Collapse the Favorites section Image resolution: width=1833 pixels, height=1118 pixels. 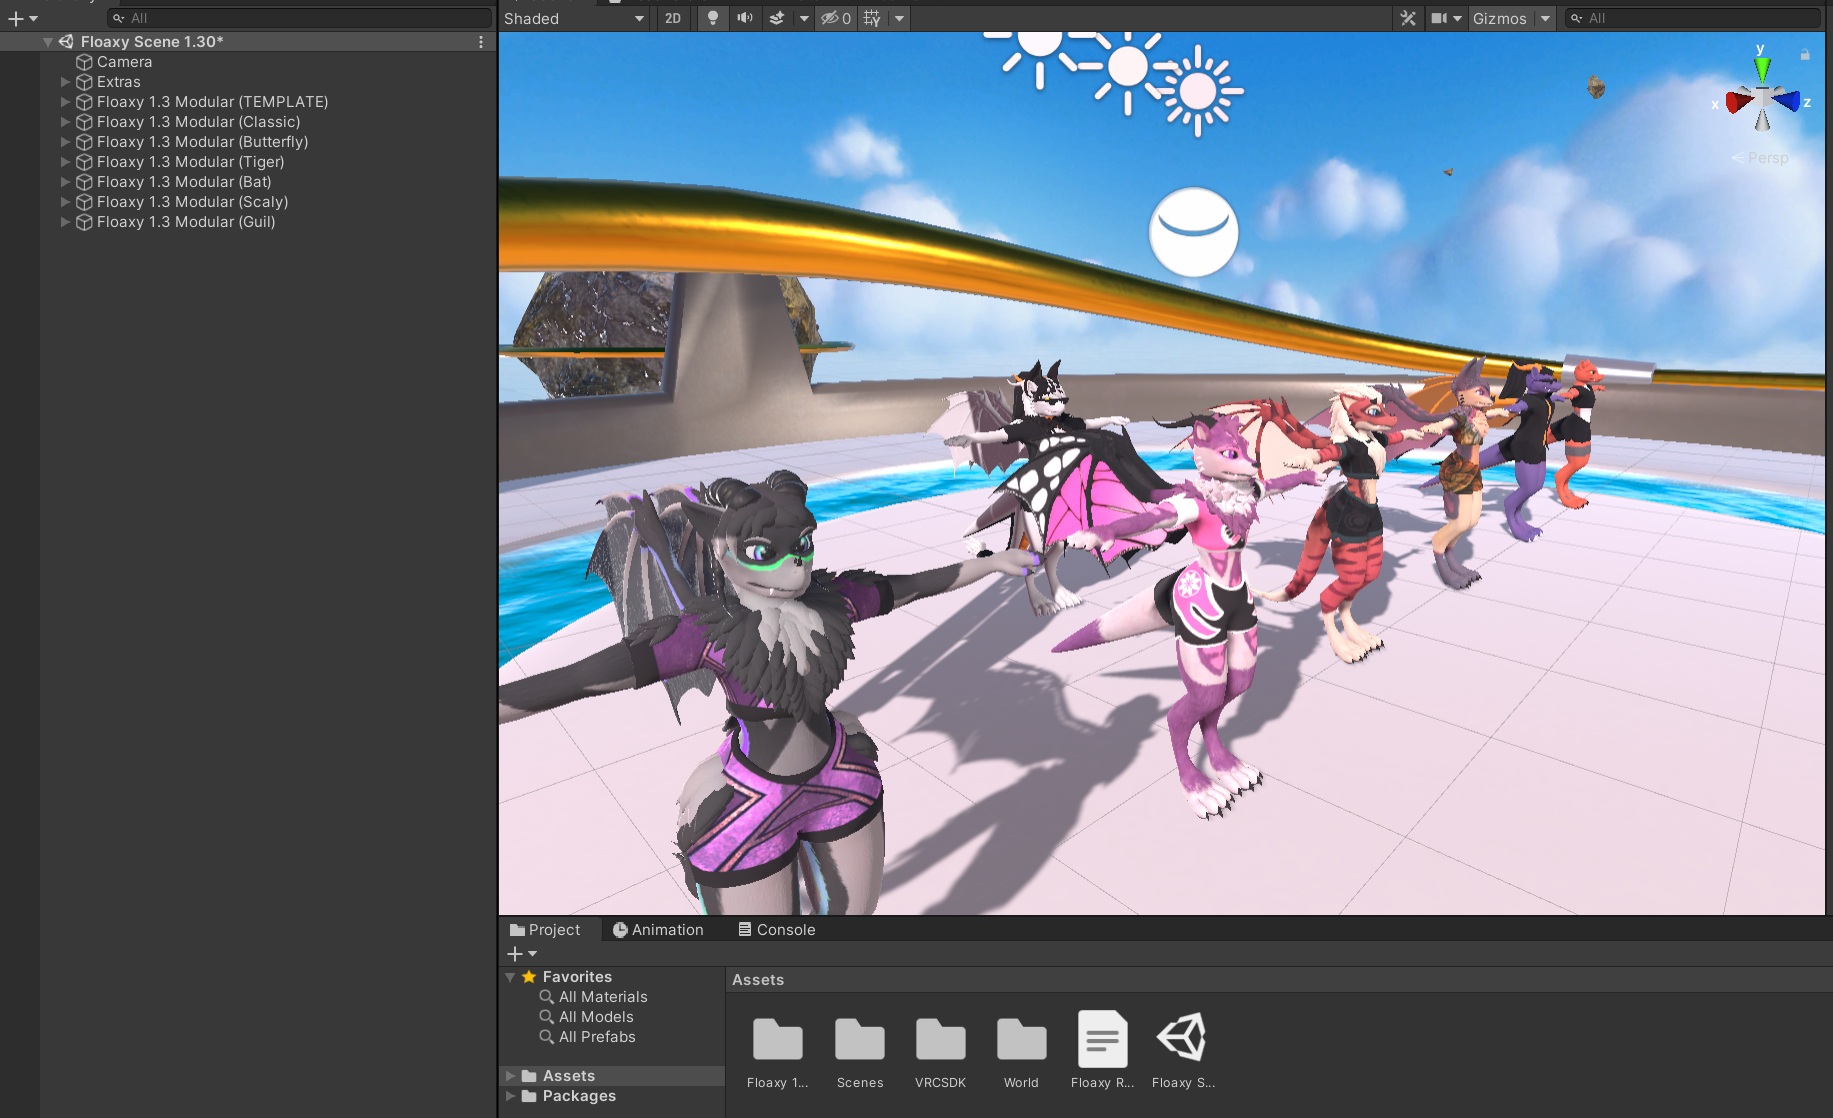(510, 977)
